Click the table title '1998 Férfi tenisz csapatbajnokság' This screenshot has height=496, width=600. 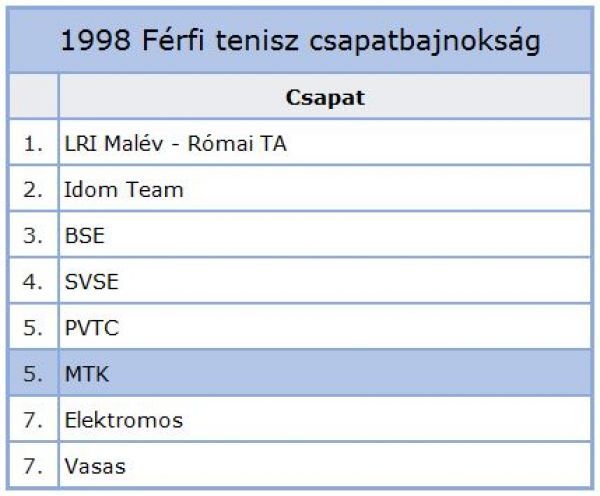pos(300,41)
